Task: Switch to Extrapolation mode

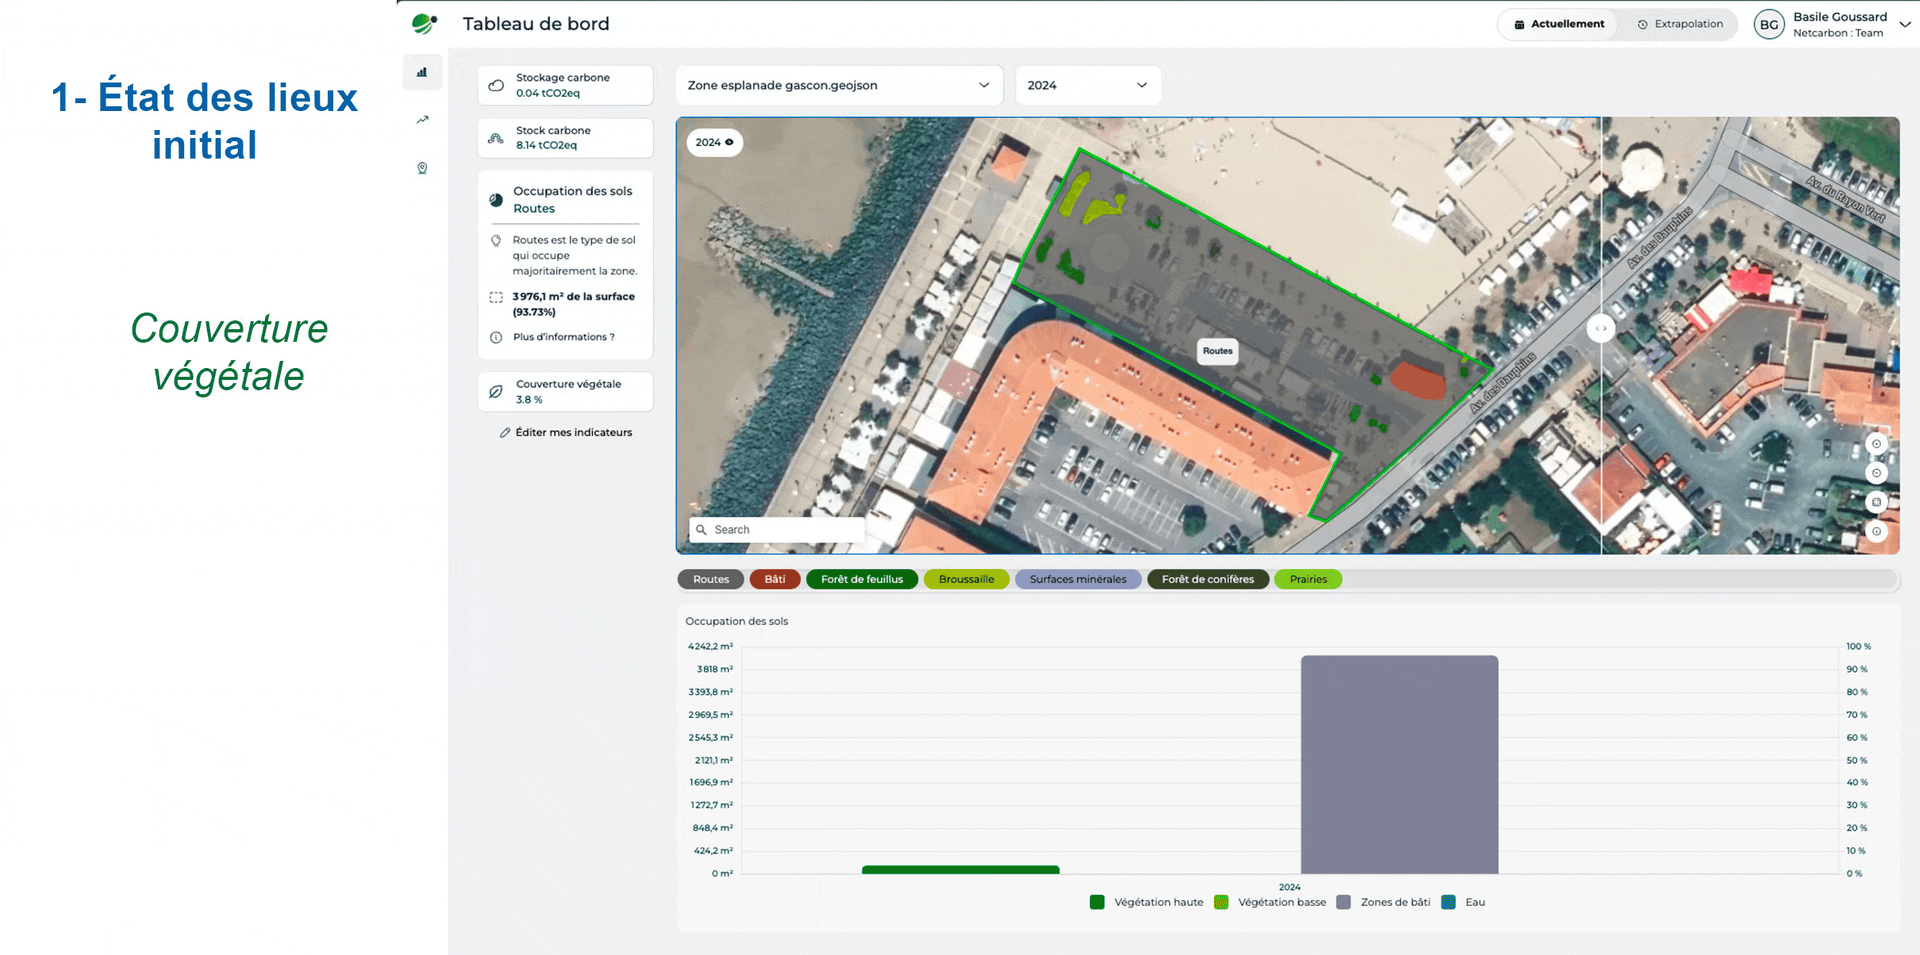Action: pos(1680,24)
